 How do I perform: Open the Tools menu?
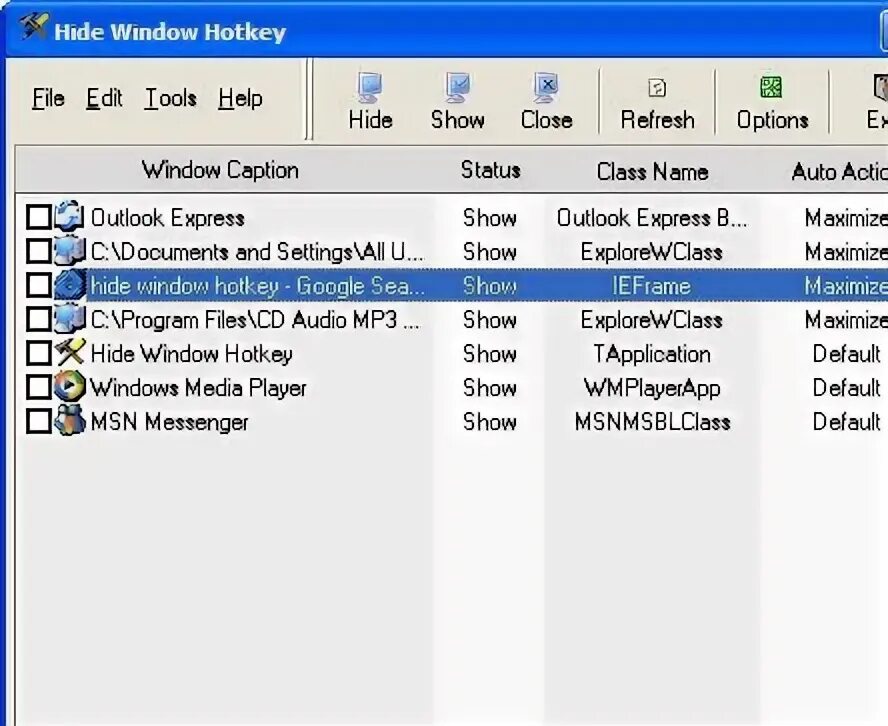[x=170, y=99]
